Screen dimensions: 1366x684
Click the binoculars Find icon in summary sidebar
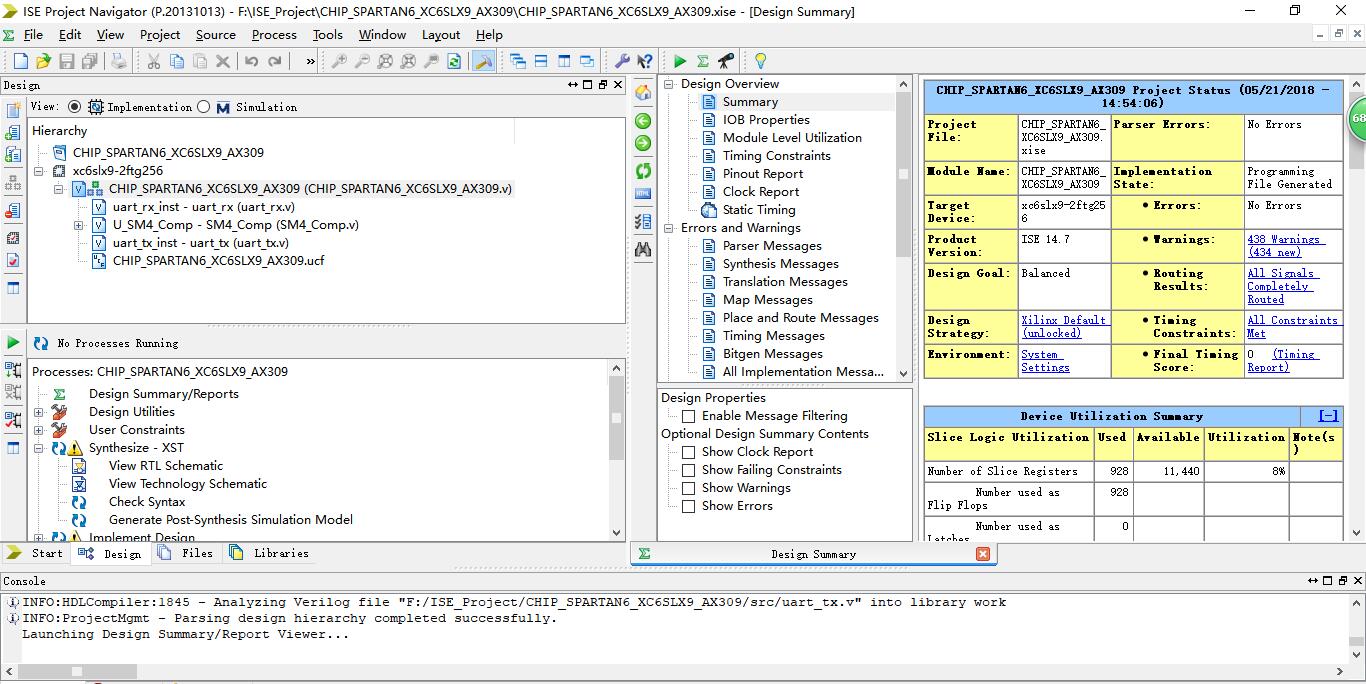(643, 249)
